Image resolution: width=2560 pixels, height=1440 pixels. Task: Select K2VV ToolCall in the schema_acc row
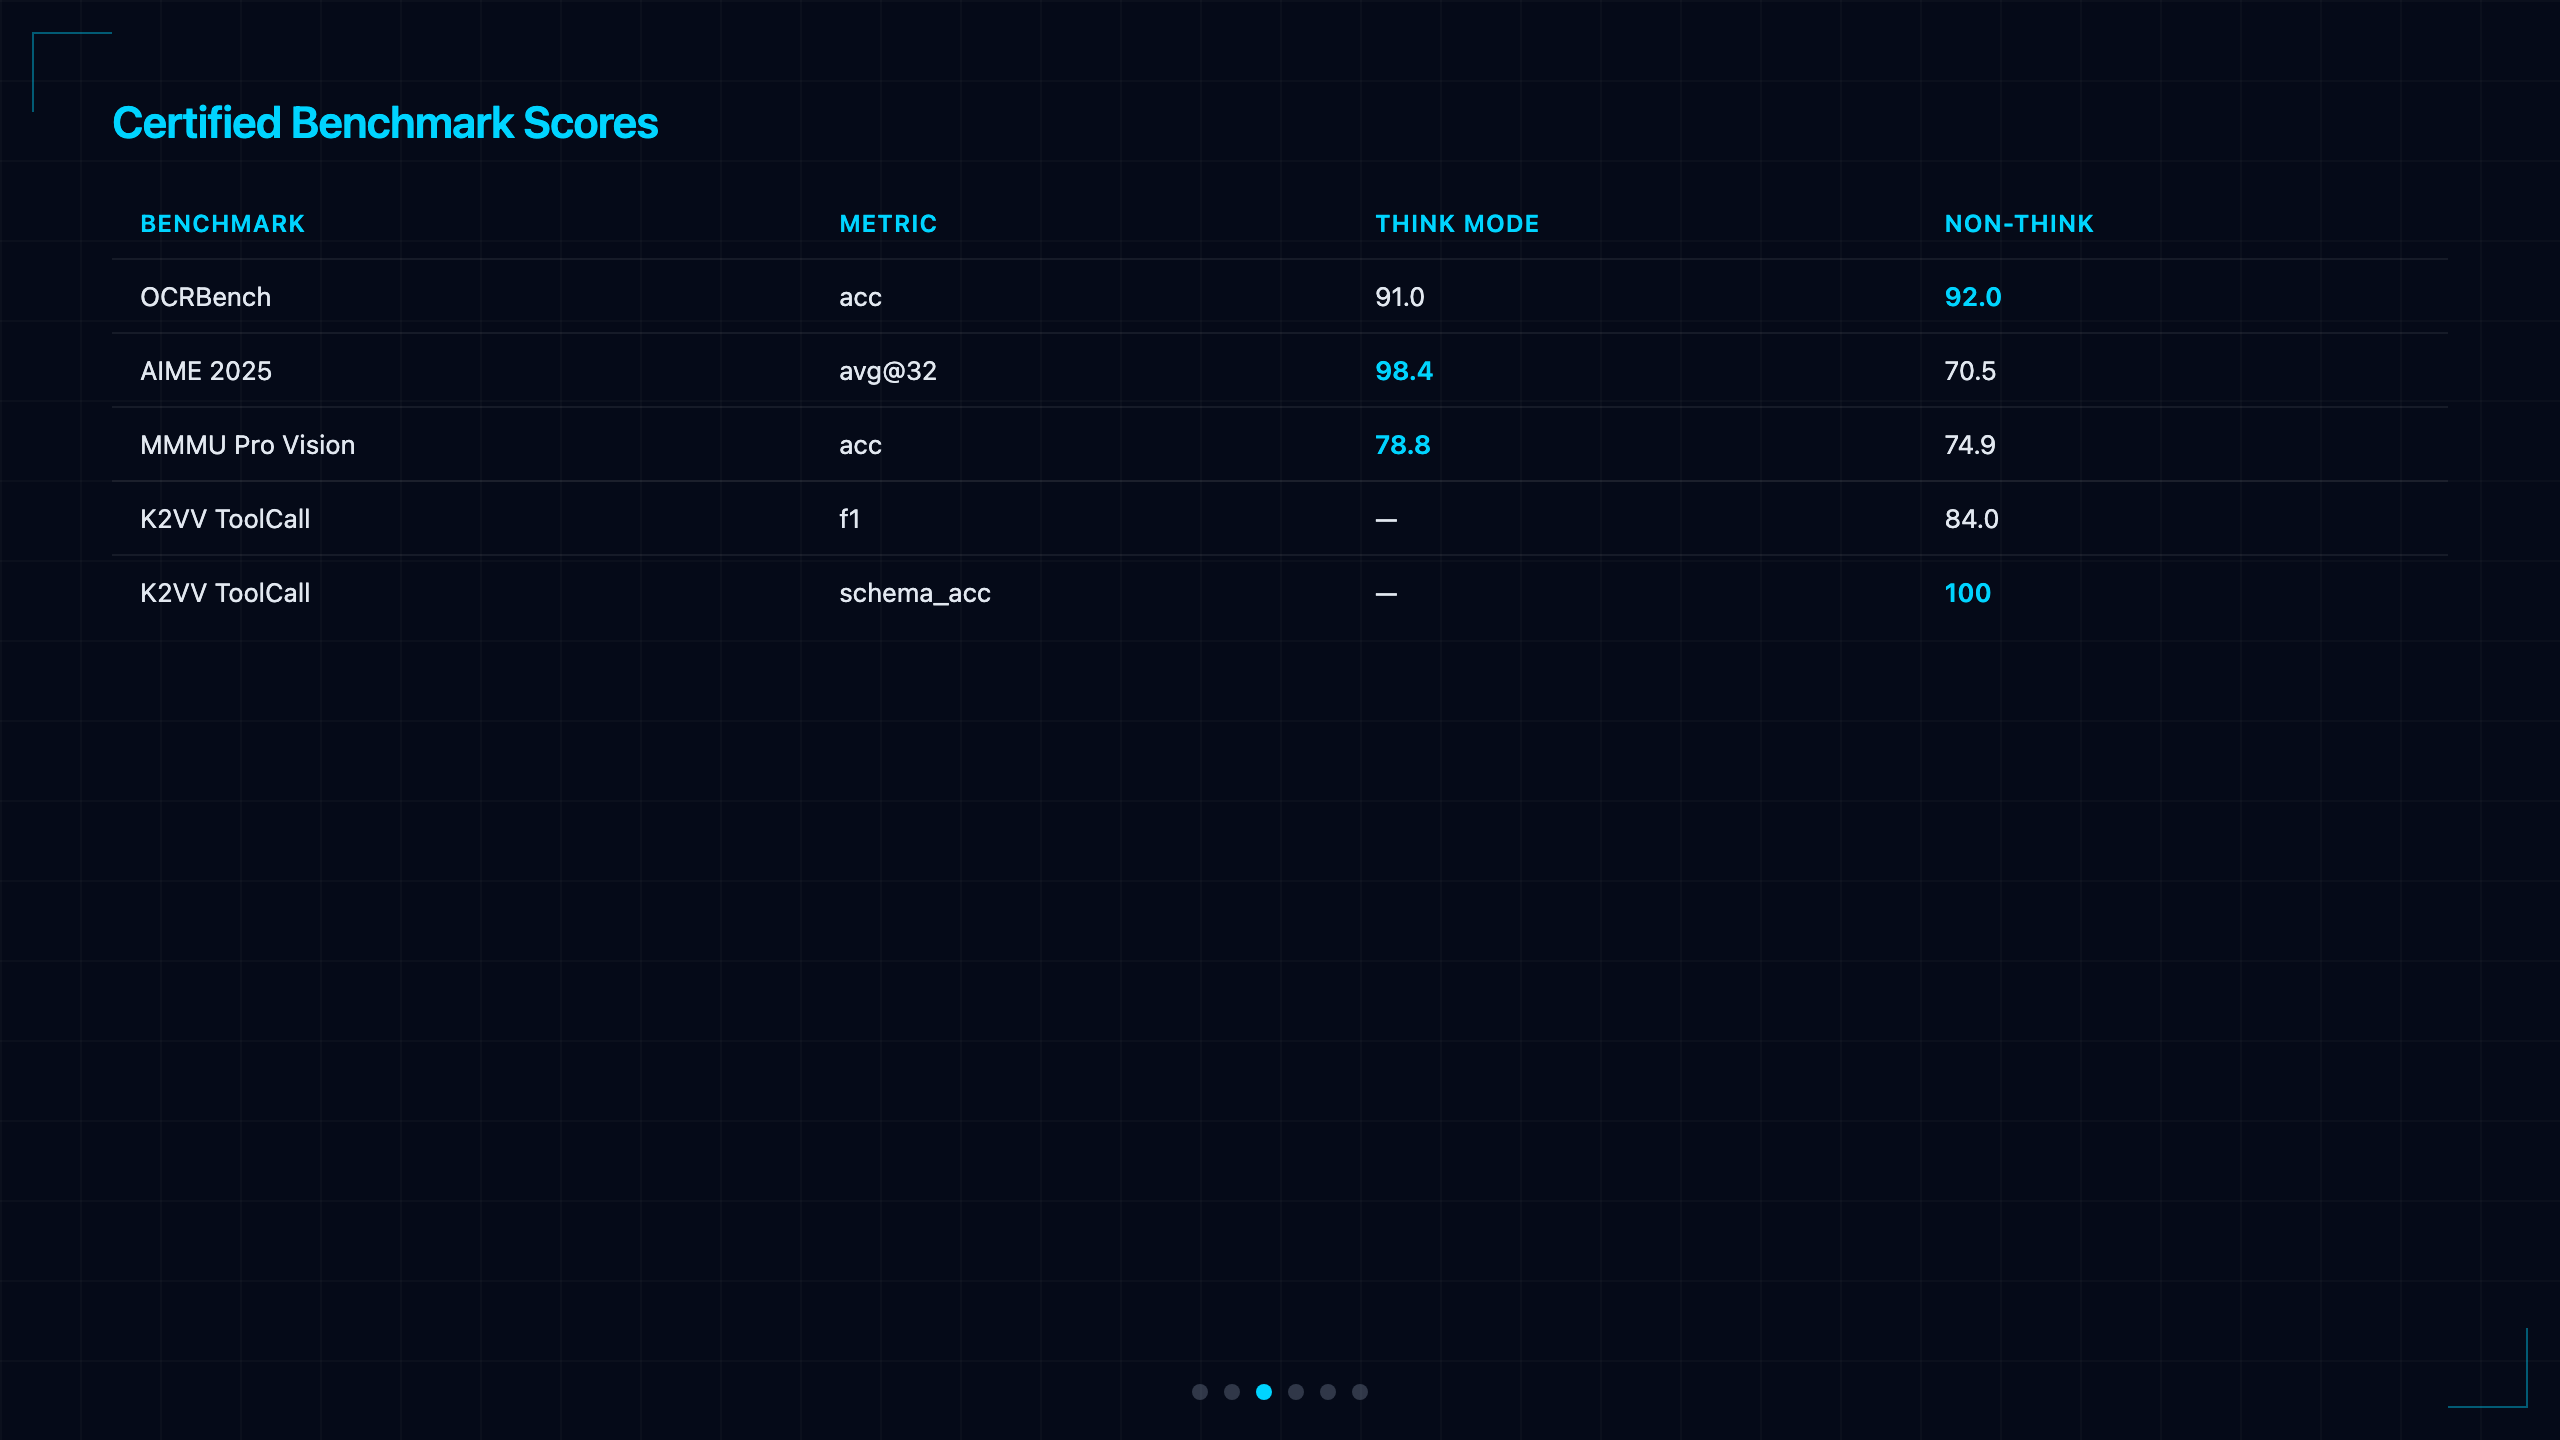[225, 593]
